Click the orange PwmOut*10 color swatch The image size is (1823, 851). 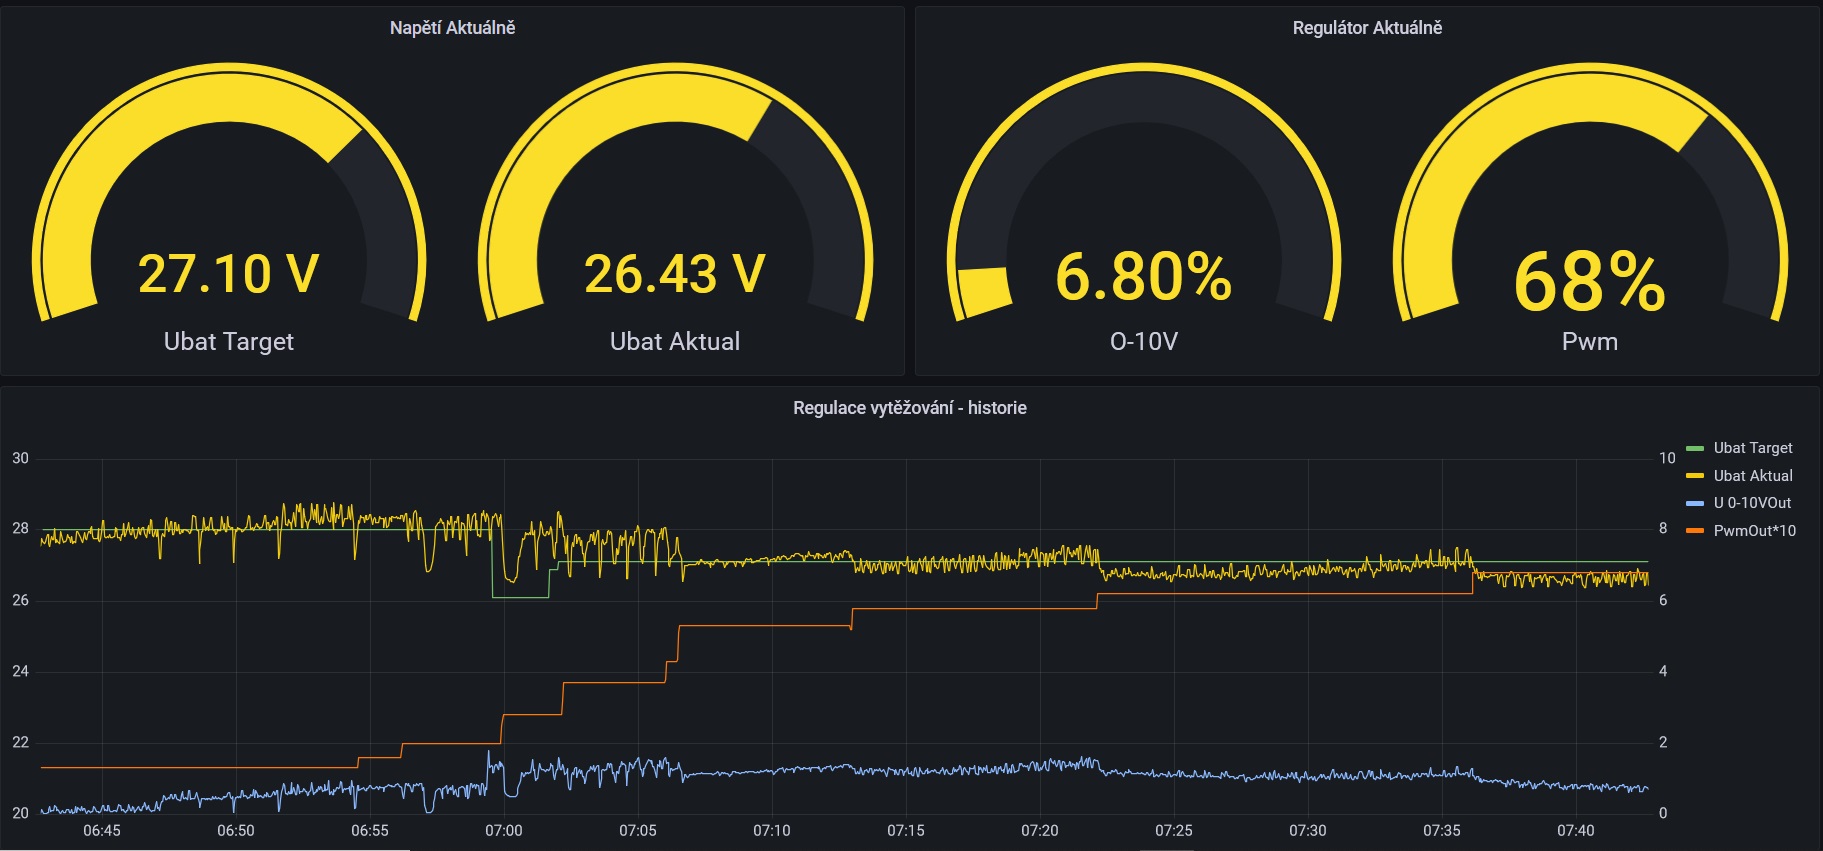(1695, 531)
